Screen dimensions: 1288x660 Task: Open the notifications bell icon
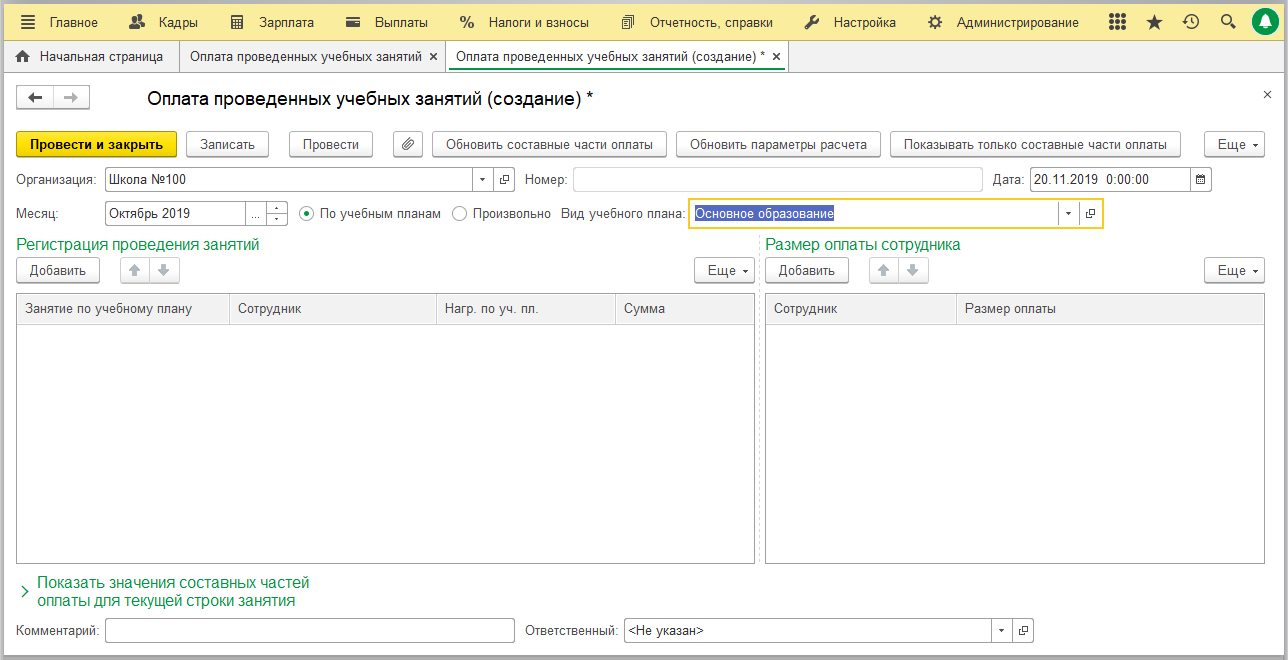[1264, 22]
